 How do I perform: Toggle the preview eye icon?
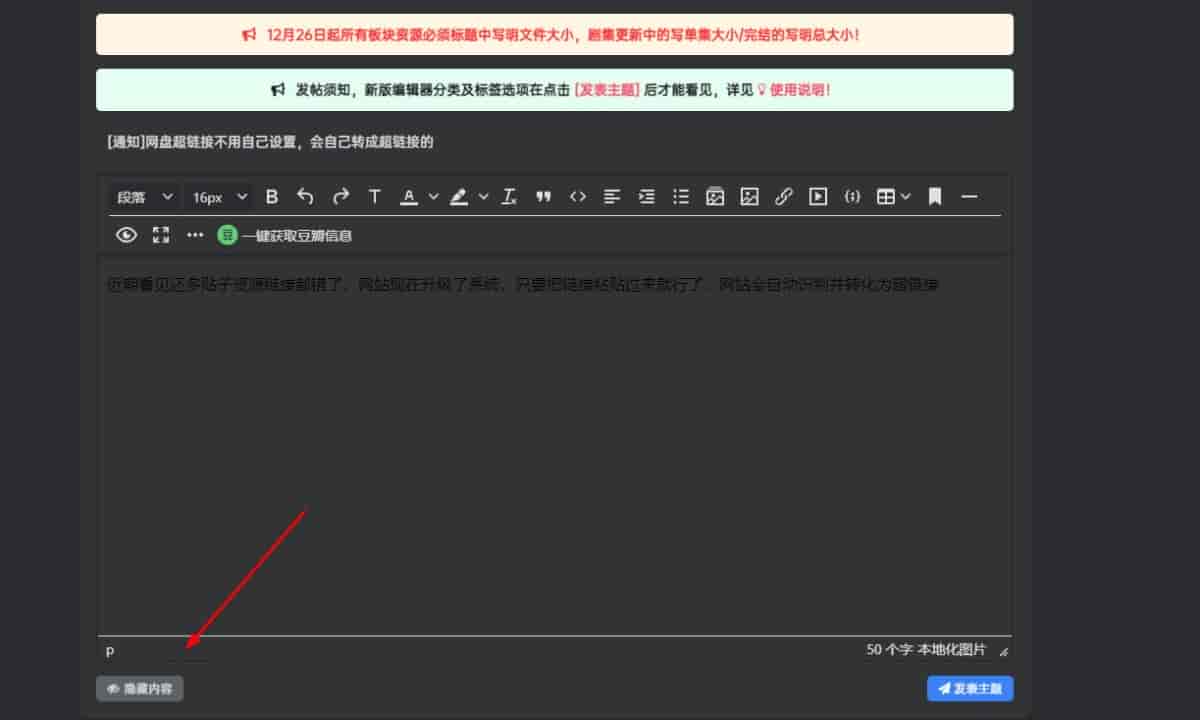click(x=126, y=235)
